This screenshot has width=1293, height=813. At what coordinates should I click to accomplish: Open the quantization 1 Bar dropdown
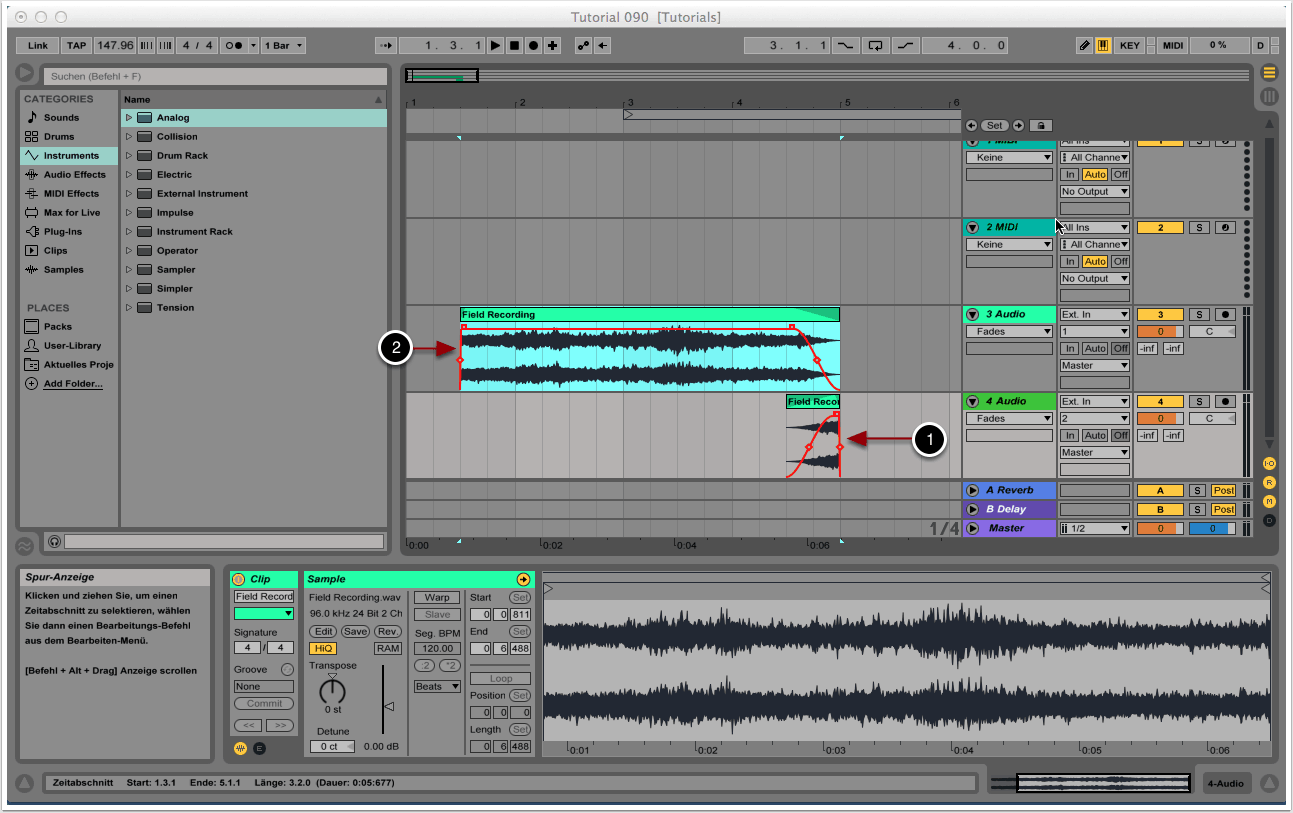(284, 45)
